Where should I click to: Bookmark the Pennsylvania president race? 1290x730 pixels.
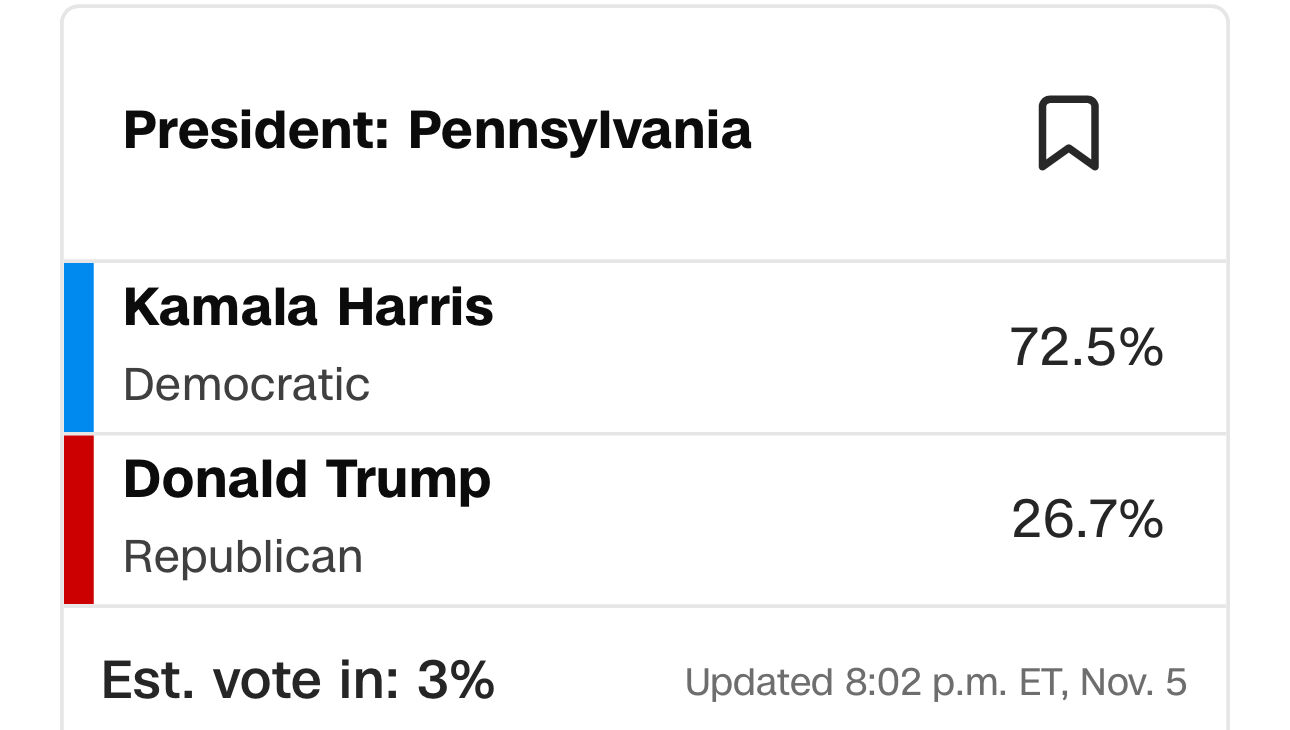(x=1068, y=133)
